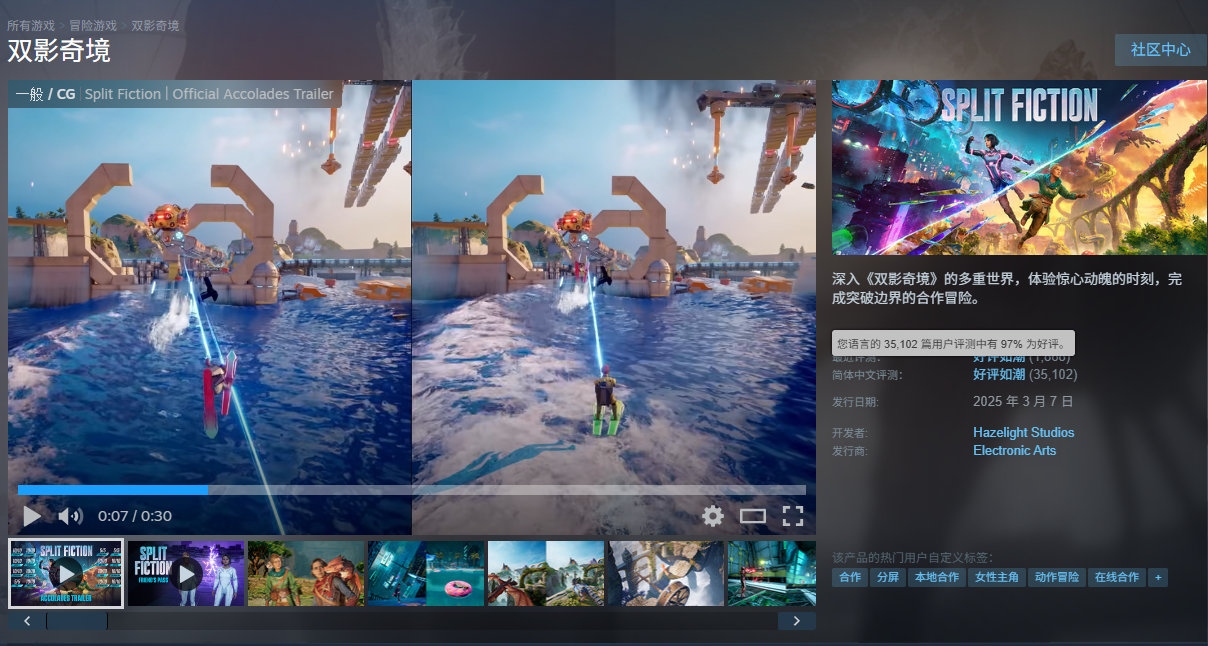This screenshot has width=1208, height=646.
Task: Click the Split Fiction header capsule image
Action: [x=1019, y=167]
